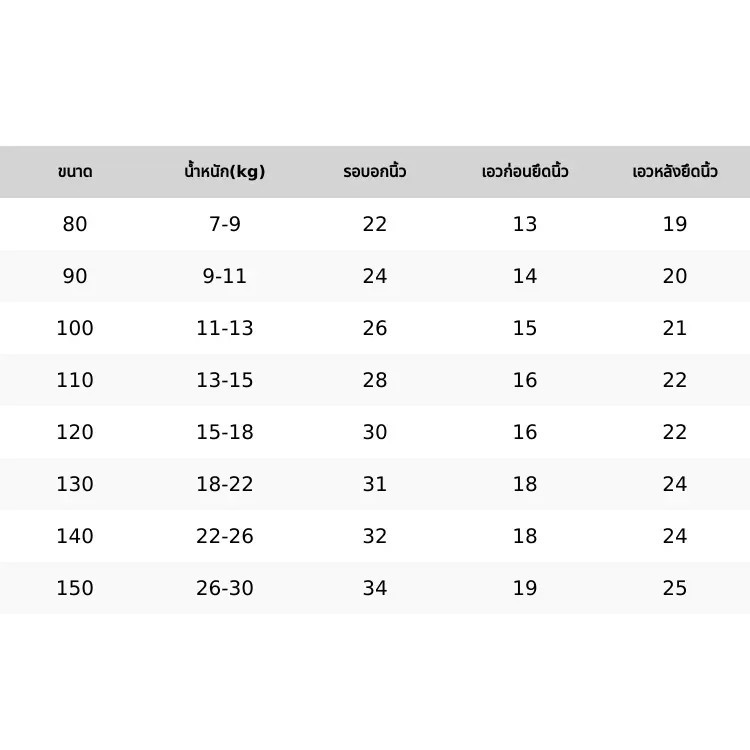Viewport: 750px width, 750px height.
Task: Click chest value 26 cell
Action: pyautogui.click(x=375, y=328)
